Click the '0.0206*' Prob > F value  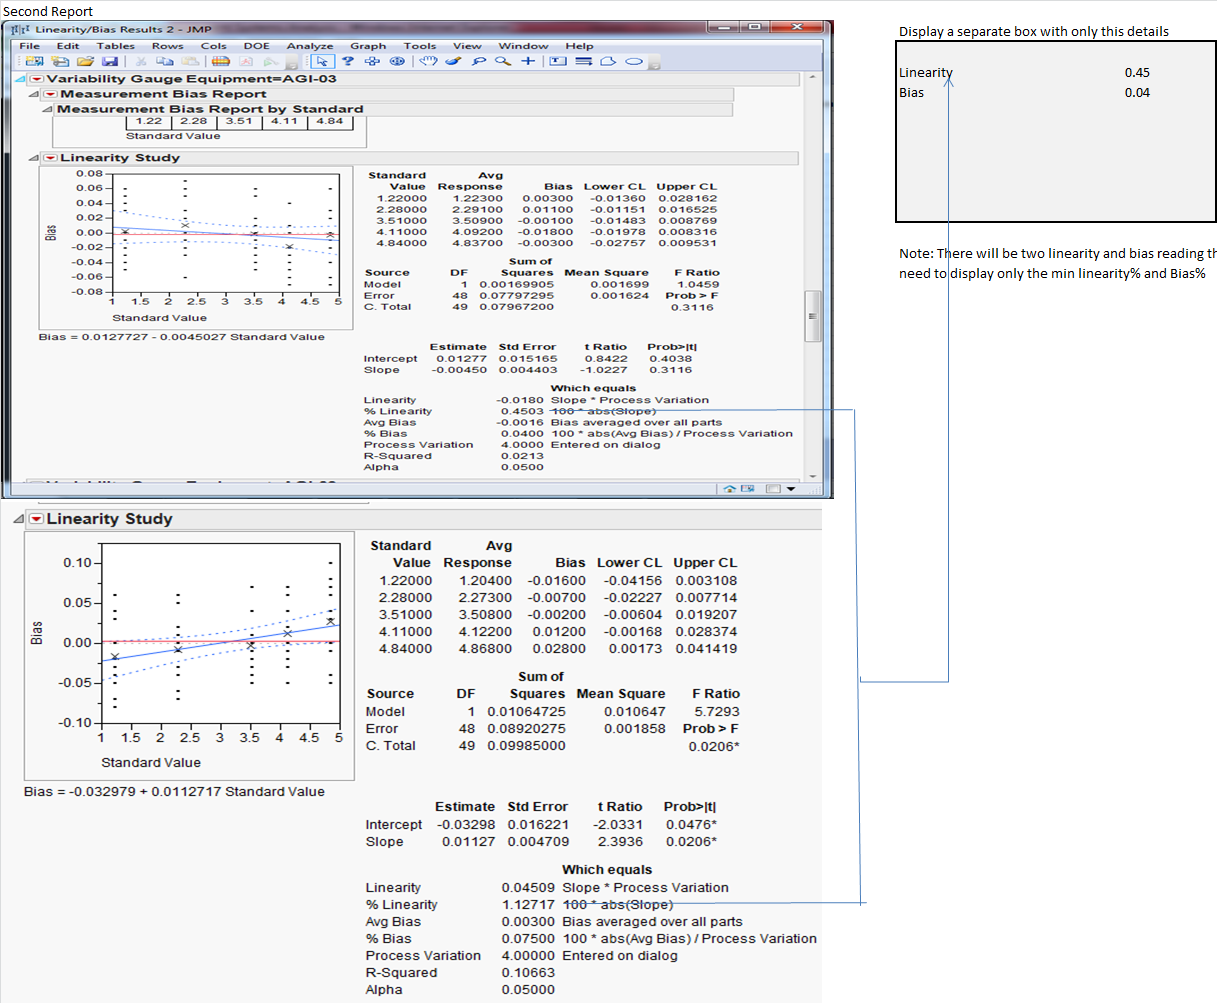coord(714,747)
